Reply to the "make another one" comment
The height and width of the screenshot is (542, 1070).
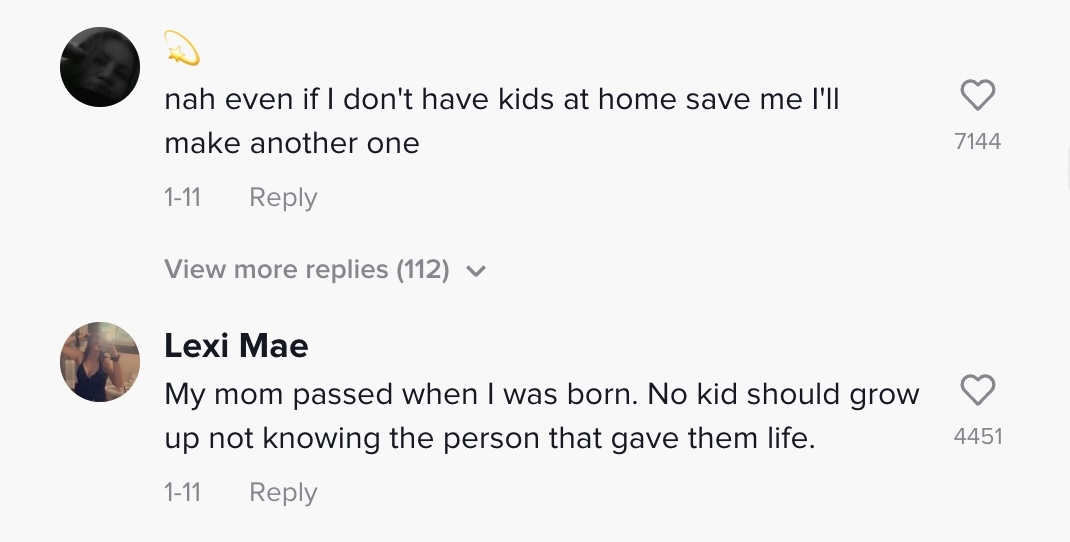[x=283, y=197]
